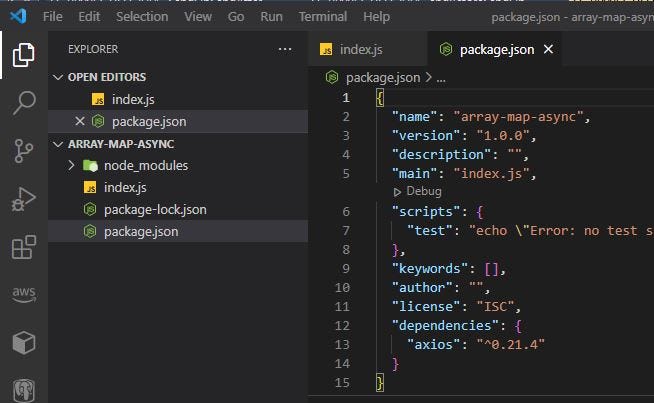Open the Extensions view
The height and width of the screenshot is (403, 654).
(x=23, y=247)
